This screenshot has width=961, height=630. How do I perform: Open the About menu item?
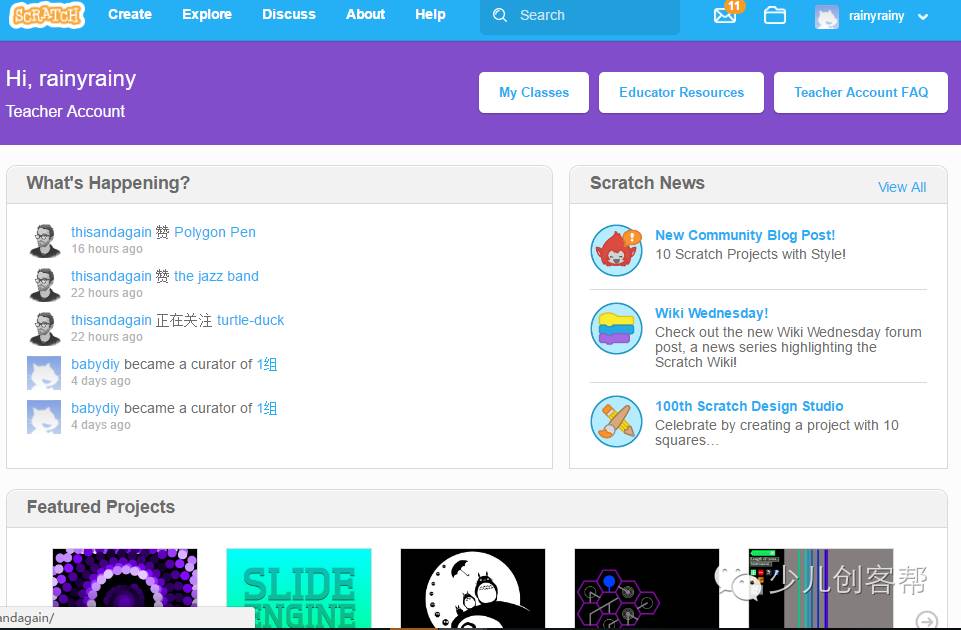click(365, 14)
